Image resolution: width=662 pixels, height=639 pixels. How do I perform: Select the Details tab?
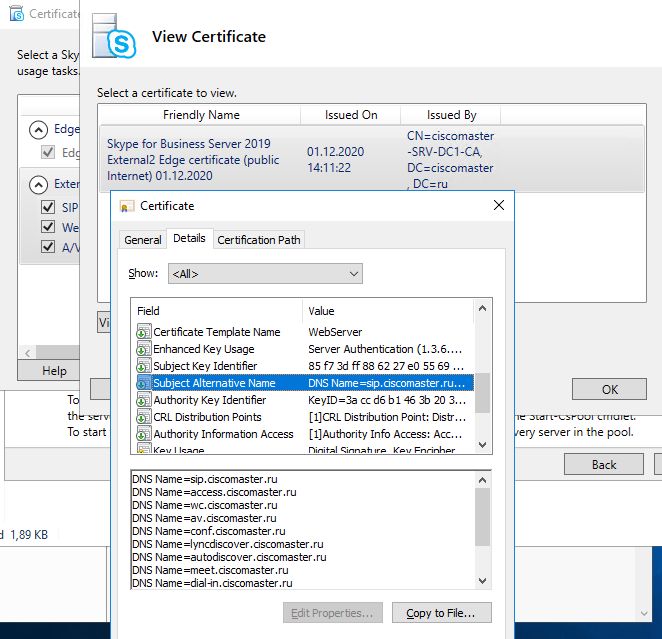click(189, 238)
